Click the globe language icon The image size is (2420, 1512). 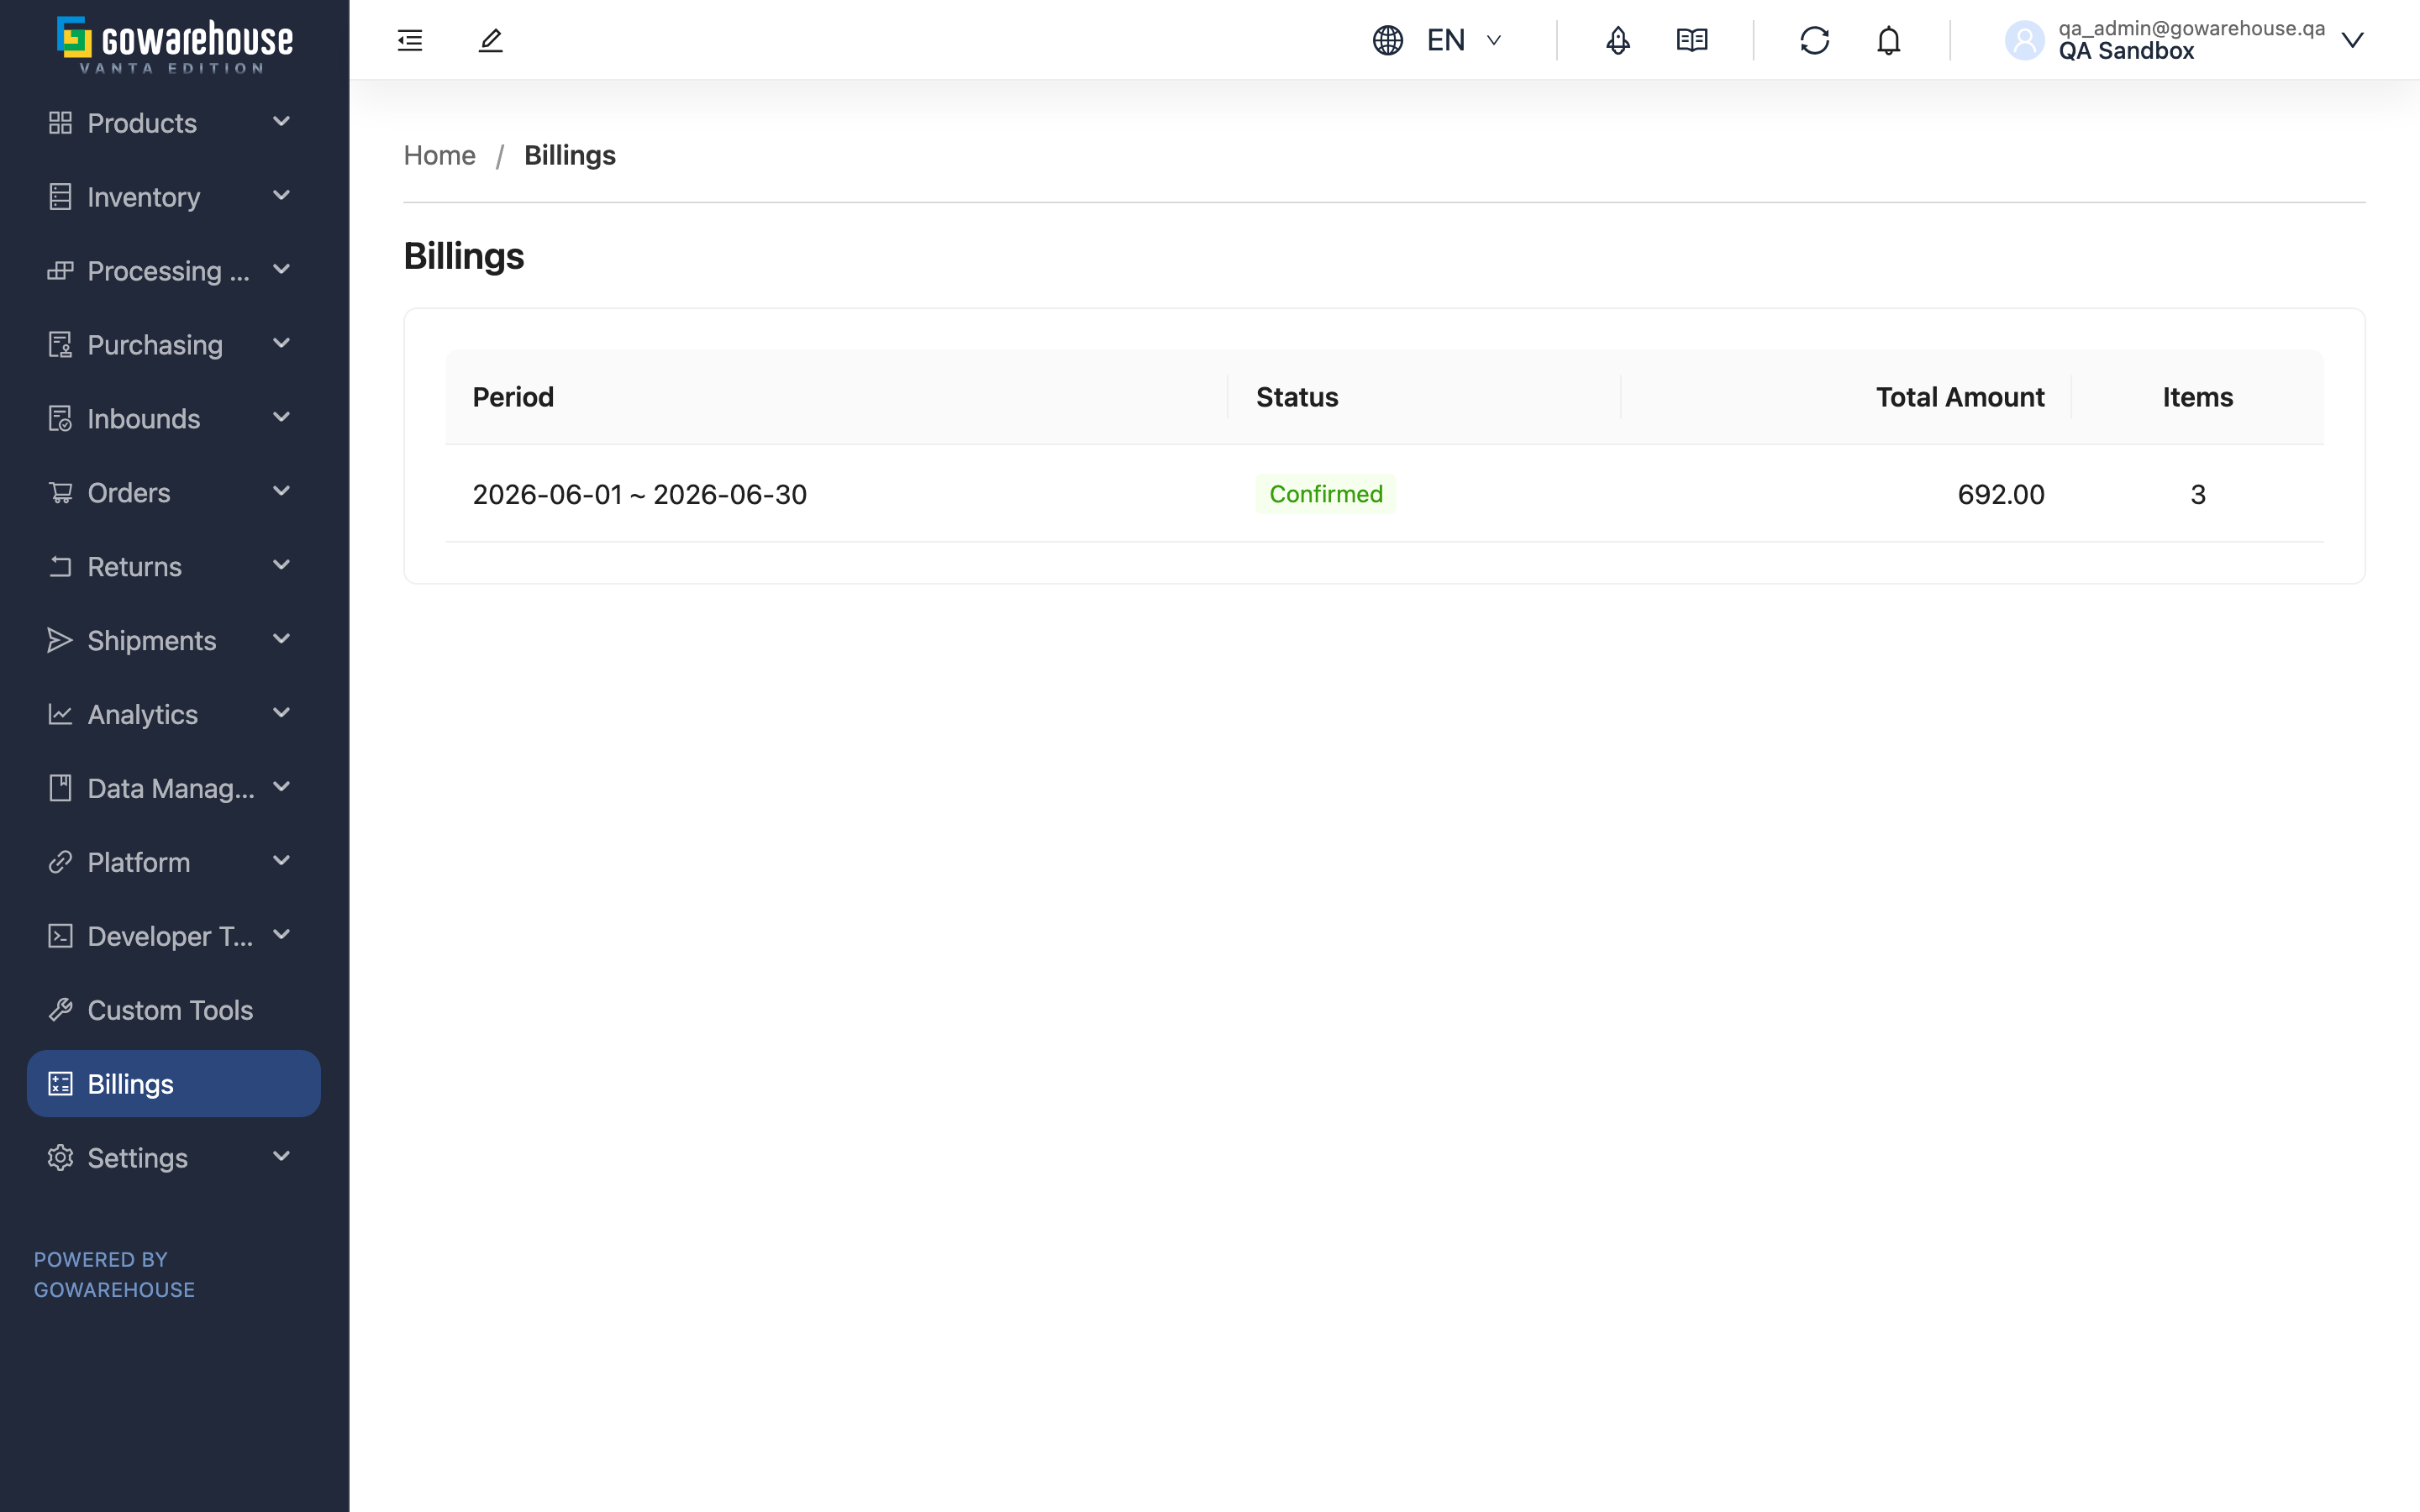1387,40
